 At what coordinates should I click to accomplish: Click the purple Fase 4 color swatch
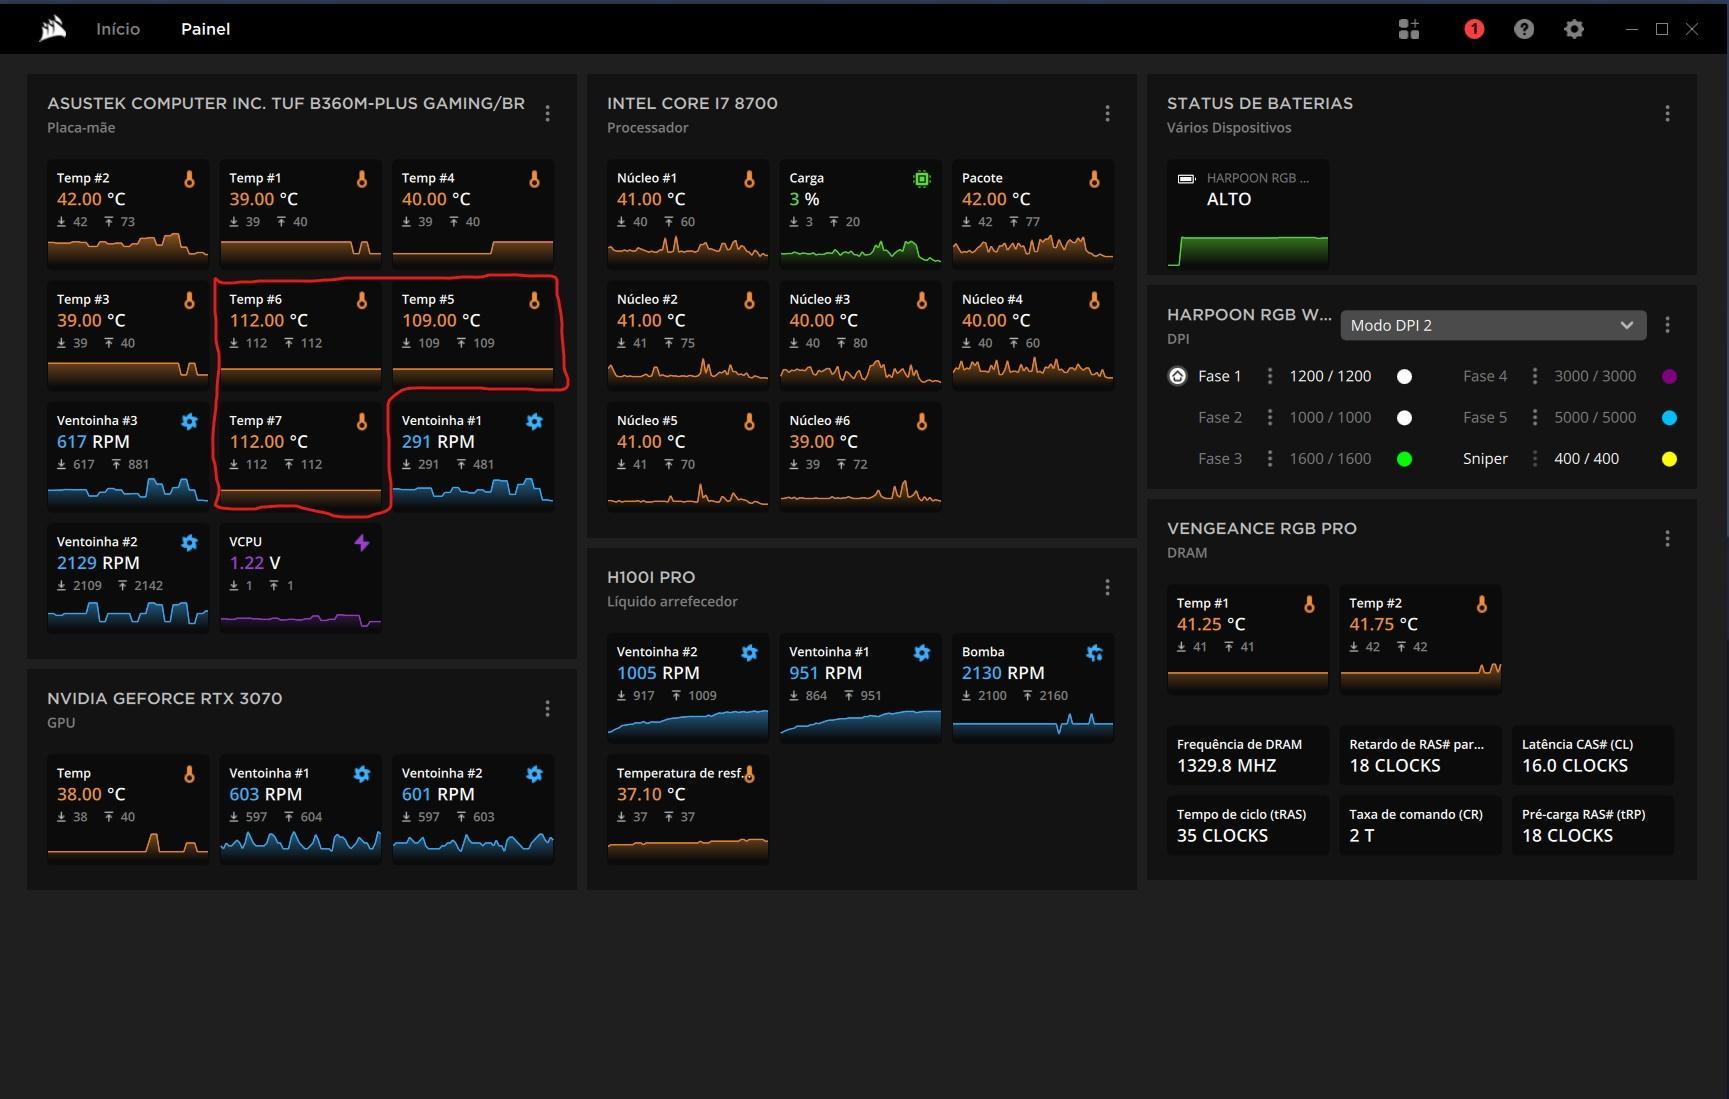coord(1669,377)
